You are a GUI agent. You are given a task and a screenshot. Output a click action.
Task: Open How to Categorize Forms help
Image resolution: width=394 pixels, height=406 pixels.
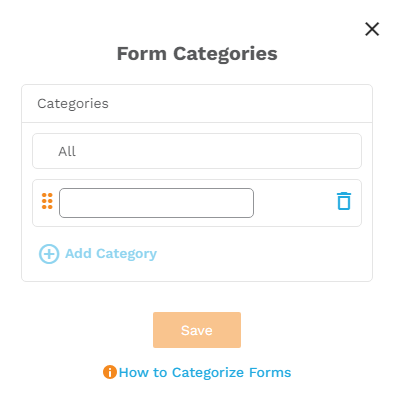(x=205, y=372)
